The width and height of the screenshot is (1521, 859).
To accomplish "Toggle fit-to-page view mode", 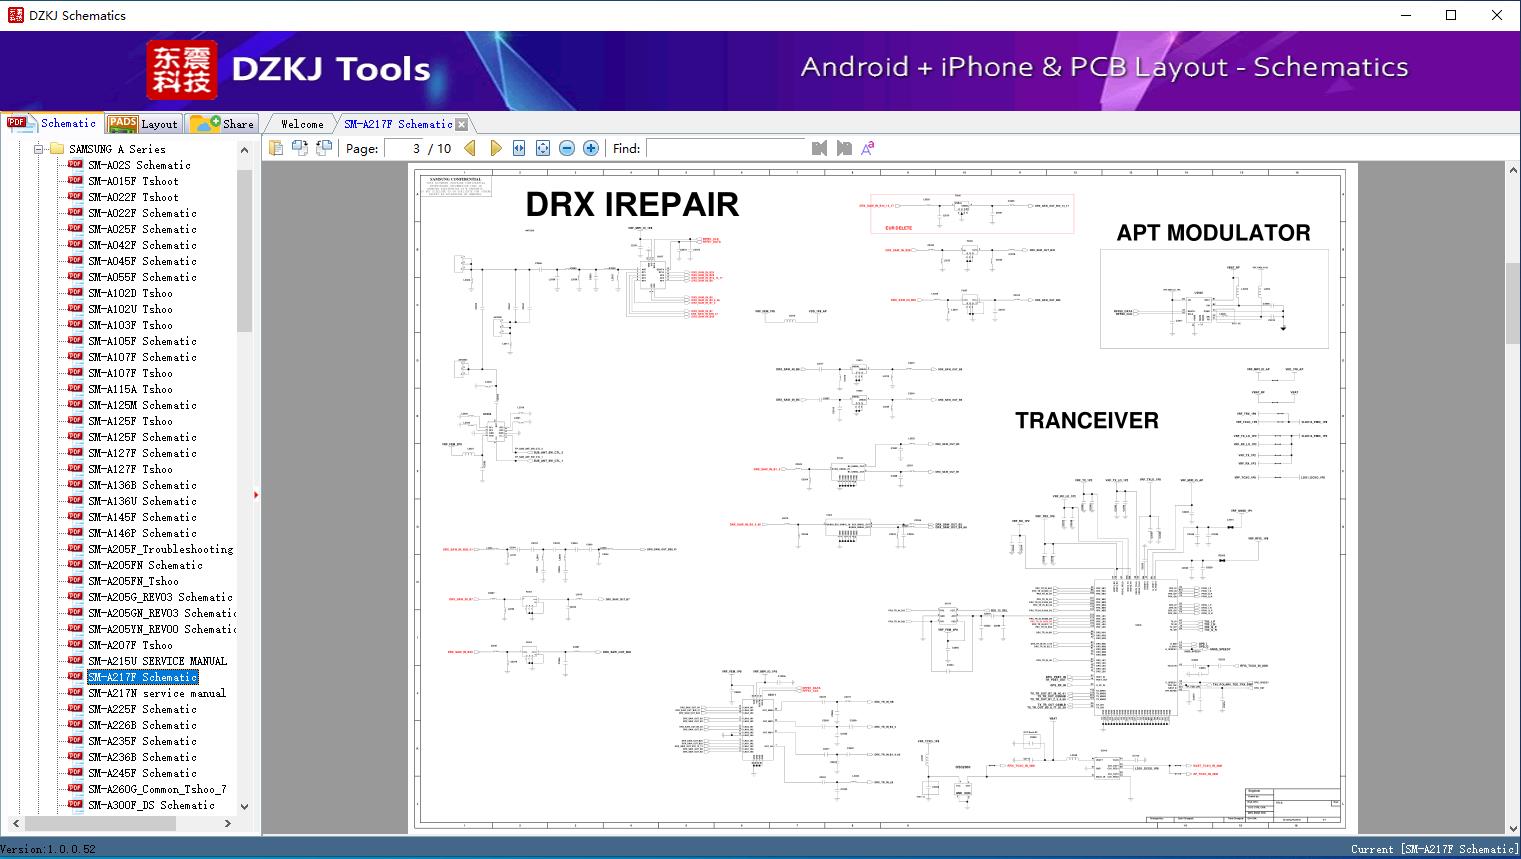I will (x=542, y=148).
